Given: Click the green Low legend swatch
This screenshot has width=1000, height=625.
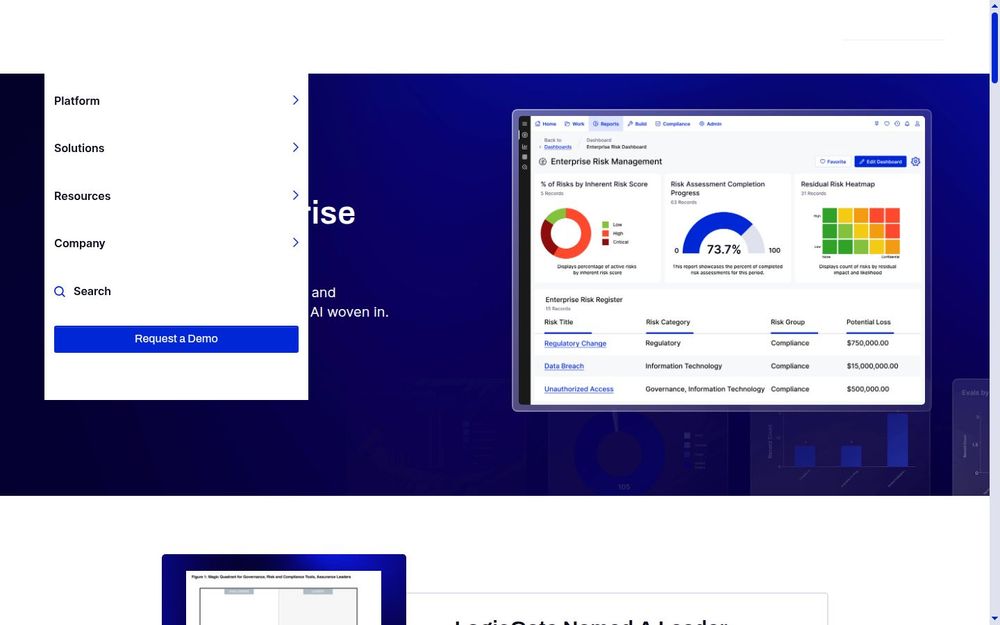Looking at the screenshot, I should (605, 224).
